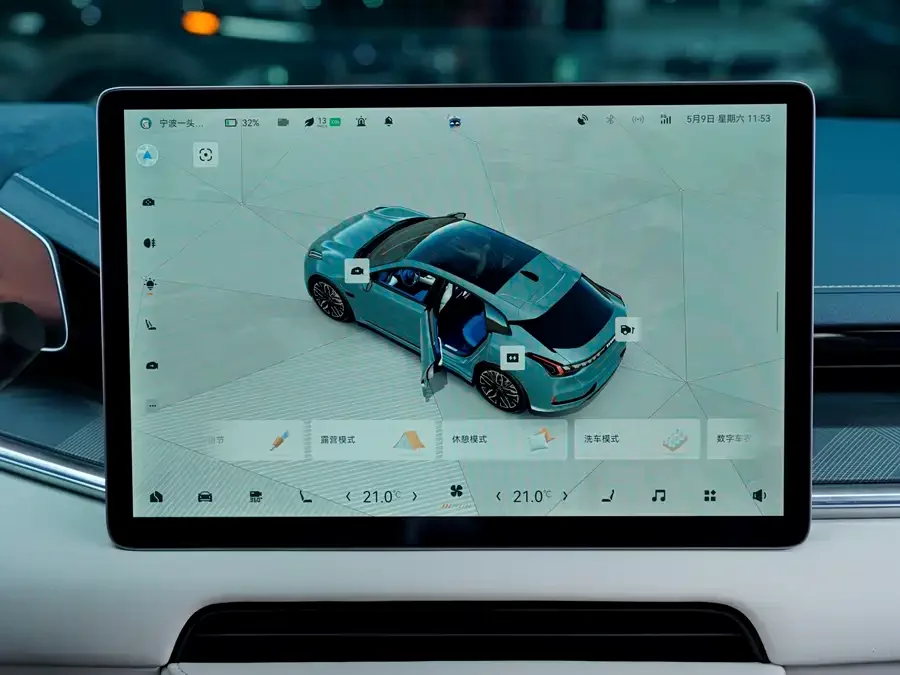Toggle the Bluetooth status icon
Screen dimensions: 900x675
[x=611, y=119]
